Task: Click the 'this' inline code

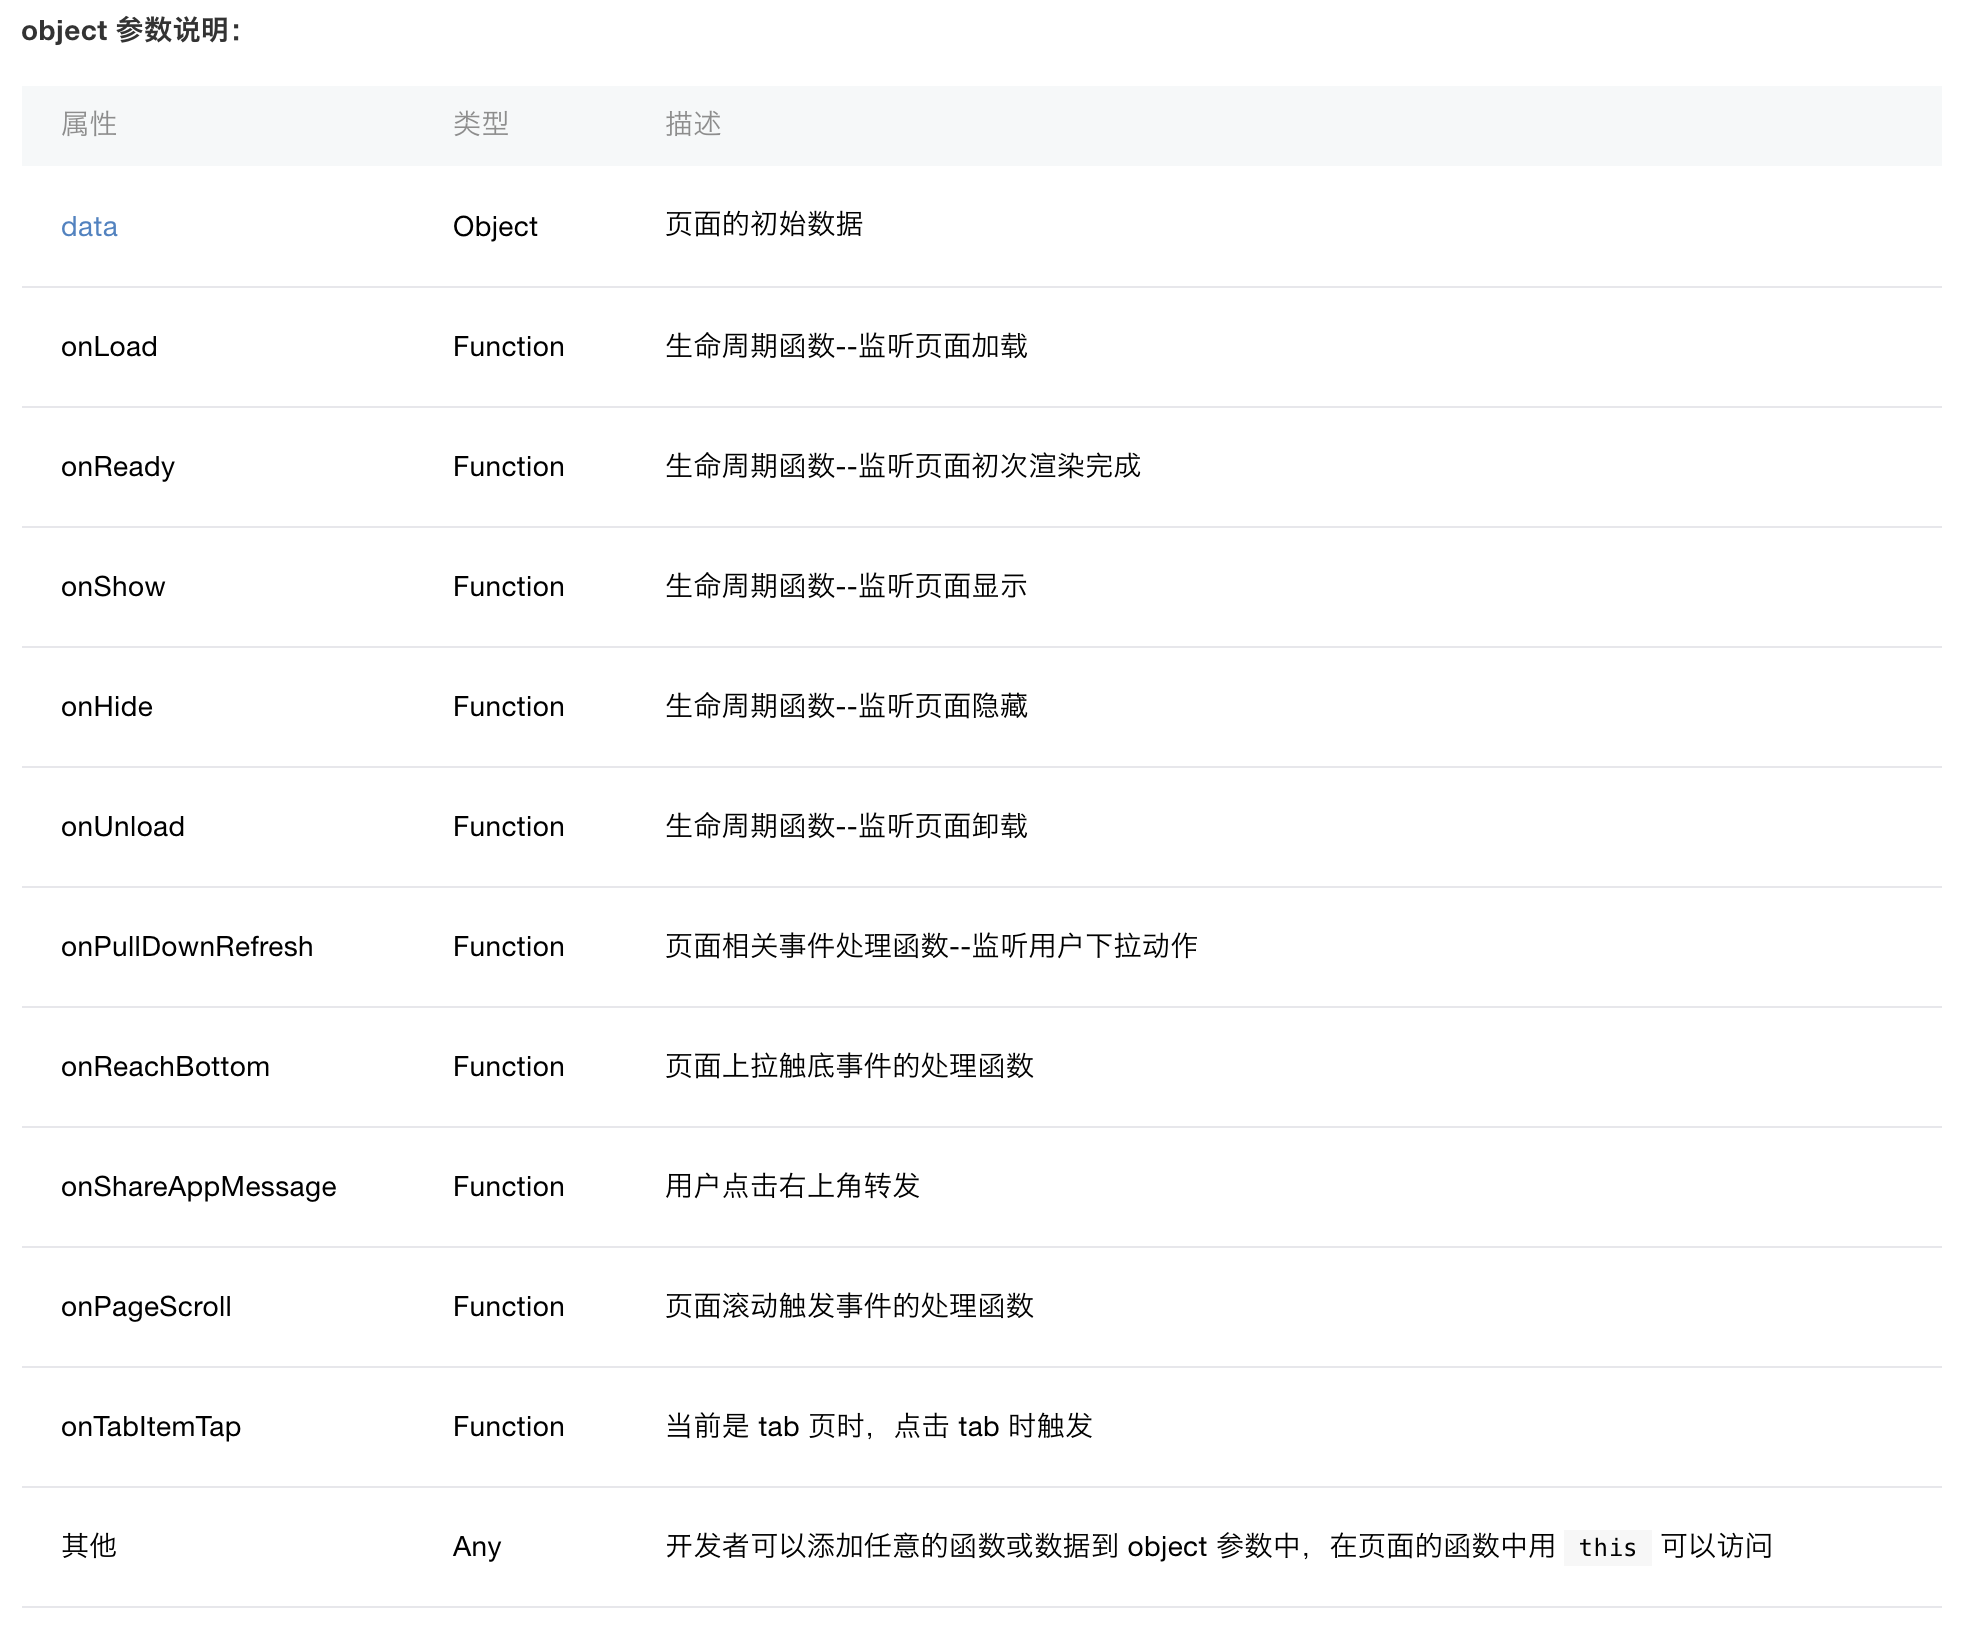Action: tap(1607, 1548)
